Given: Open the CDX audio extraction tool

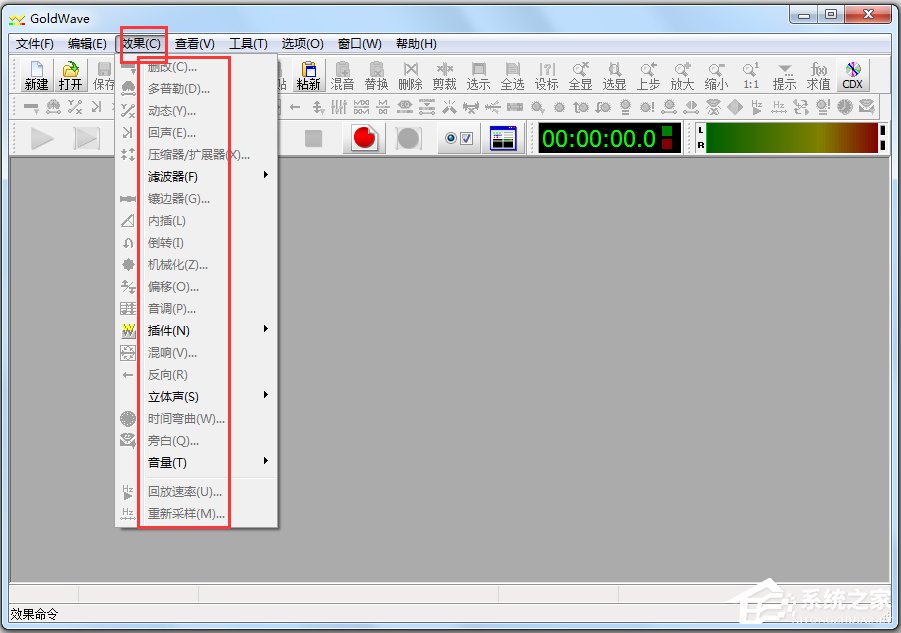Looking at the screenshot, I should pyautogui.click(x=852, y=75).
